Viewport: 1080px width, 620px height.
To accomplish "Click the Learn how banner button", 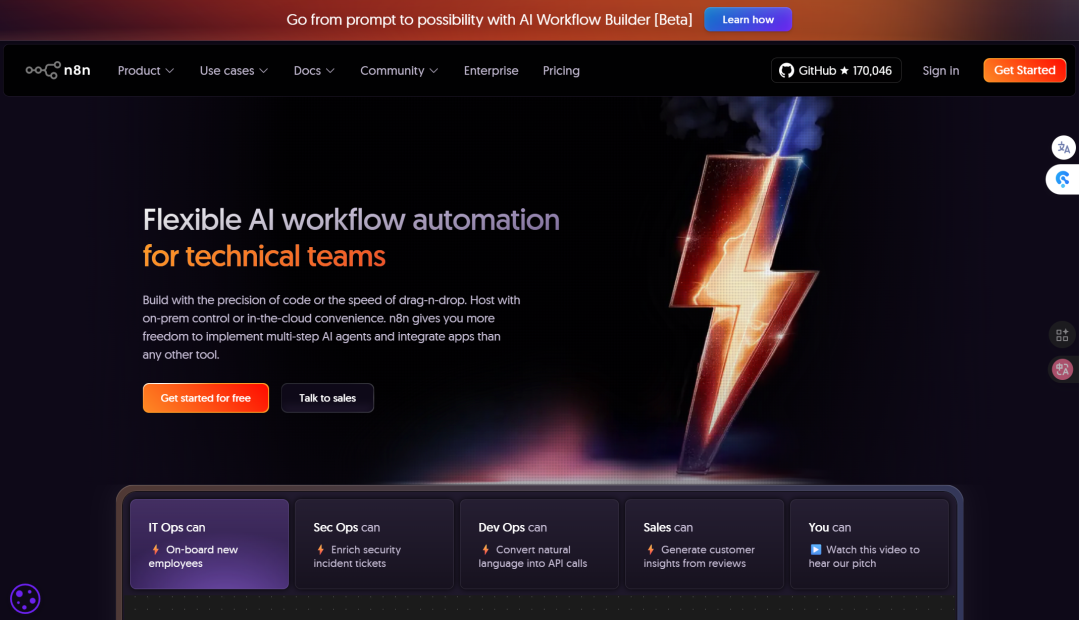I will [748, 20].
